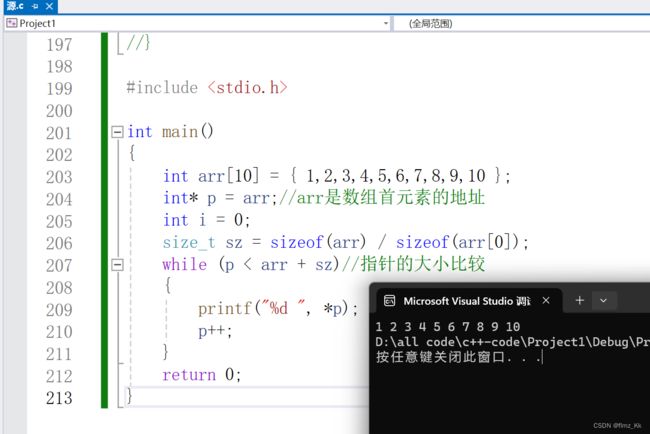Pin the 源.c document tab
The height and width of the screenshot is (434, 650).
[x=35, y=6]
